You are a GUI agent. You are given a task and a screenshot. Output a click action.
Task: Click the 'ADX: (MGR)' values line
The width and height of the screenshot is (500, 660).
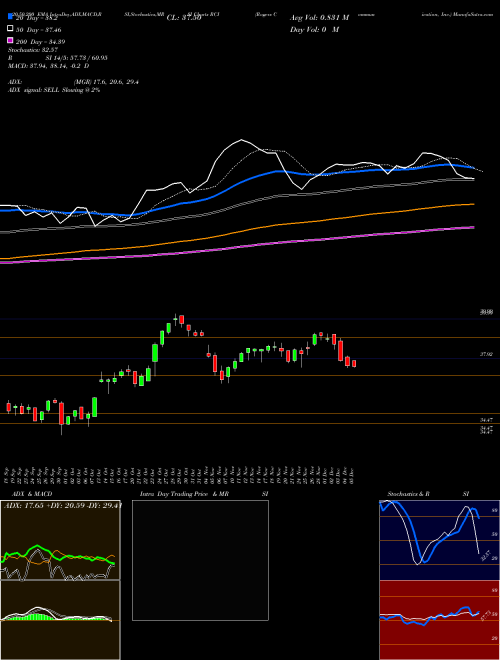[73, 82]
